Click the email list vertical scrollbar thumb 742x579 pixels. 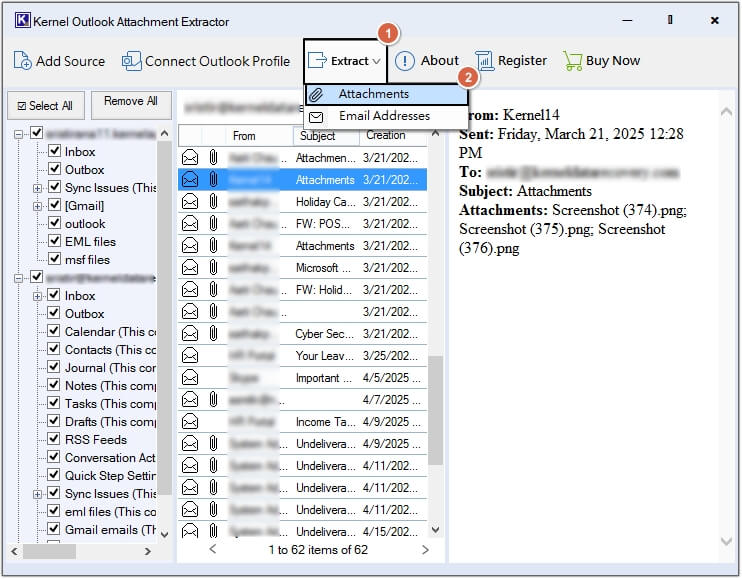(435, 411)
